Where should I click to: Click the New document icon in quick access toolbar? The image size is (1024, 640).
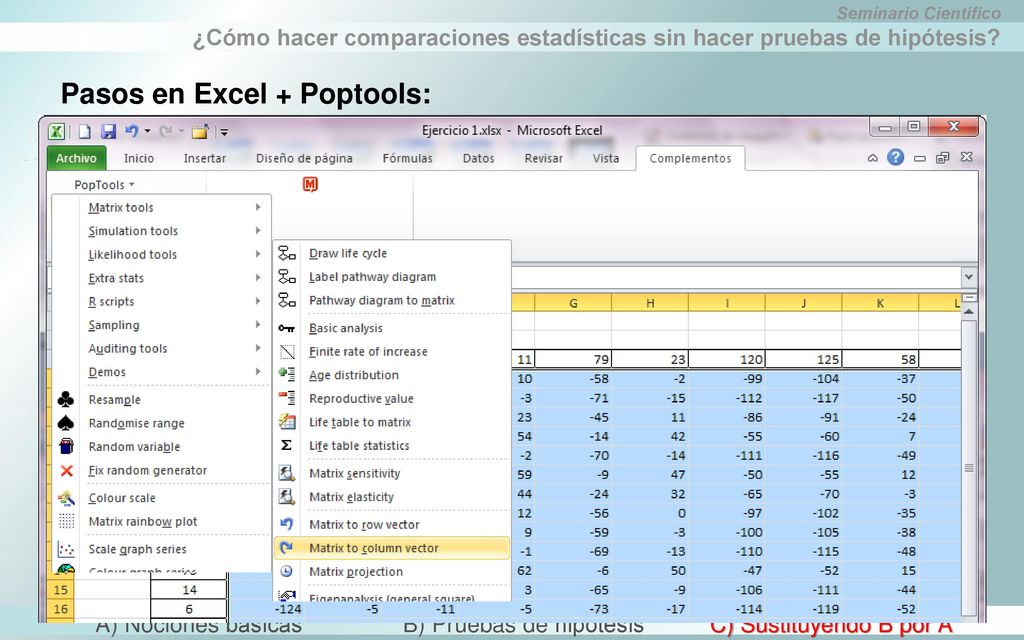tap(84, 131)
